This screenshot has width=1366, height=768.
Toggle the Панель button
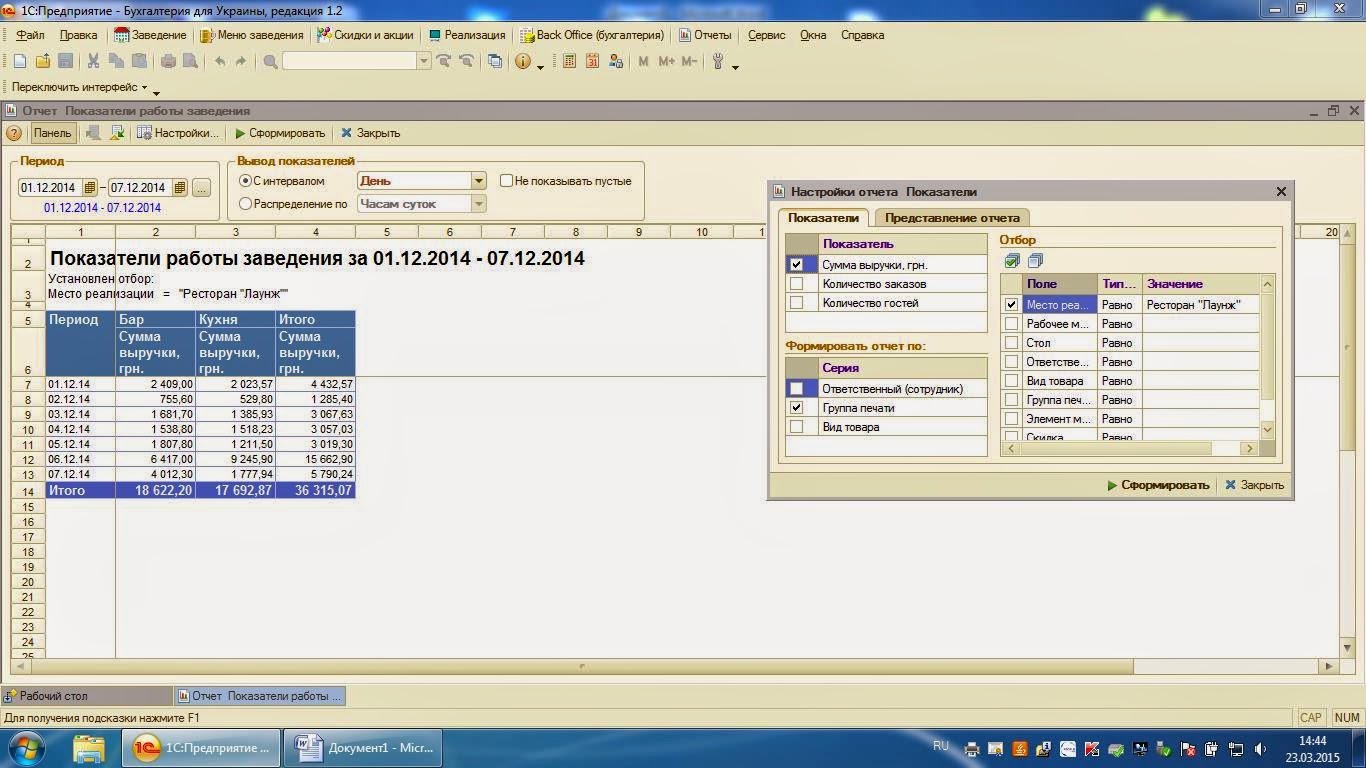52,133
